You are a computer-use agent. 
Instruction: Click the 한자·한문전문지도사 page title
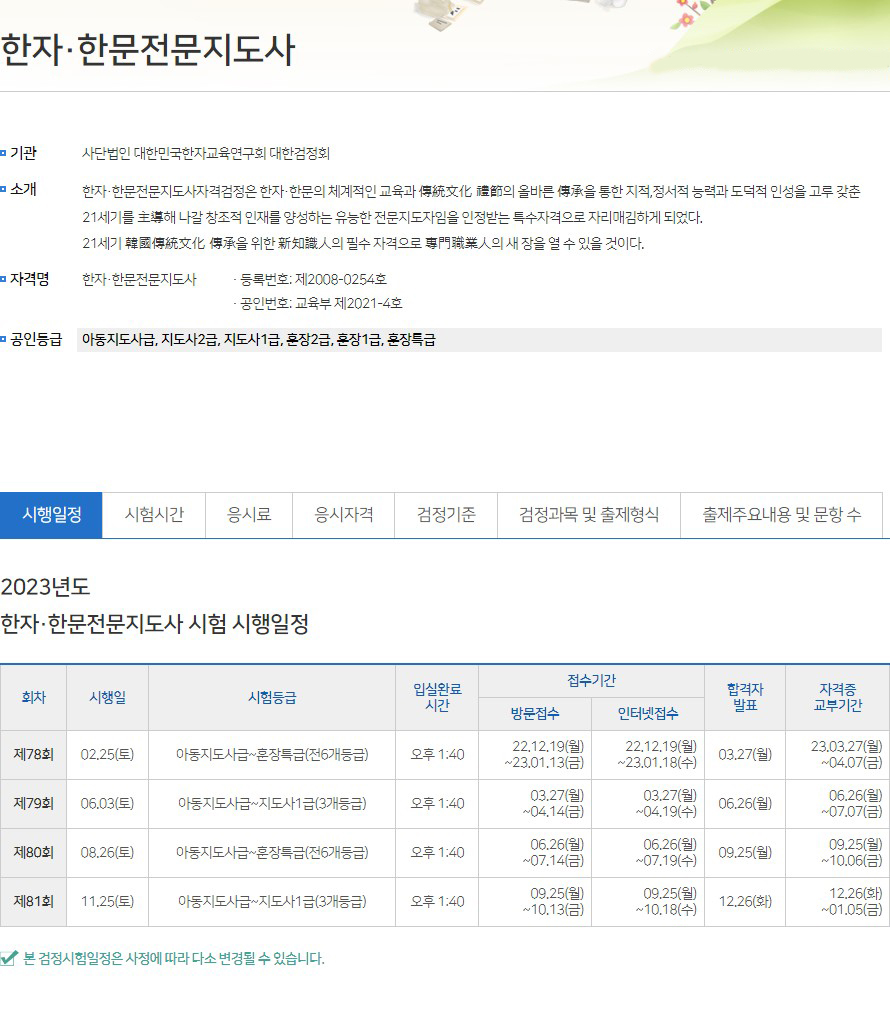[x=148, y=50]
